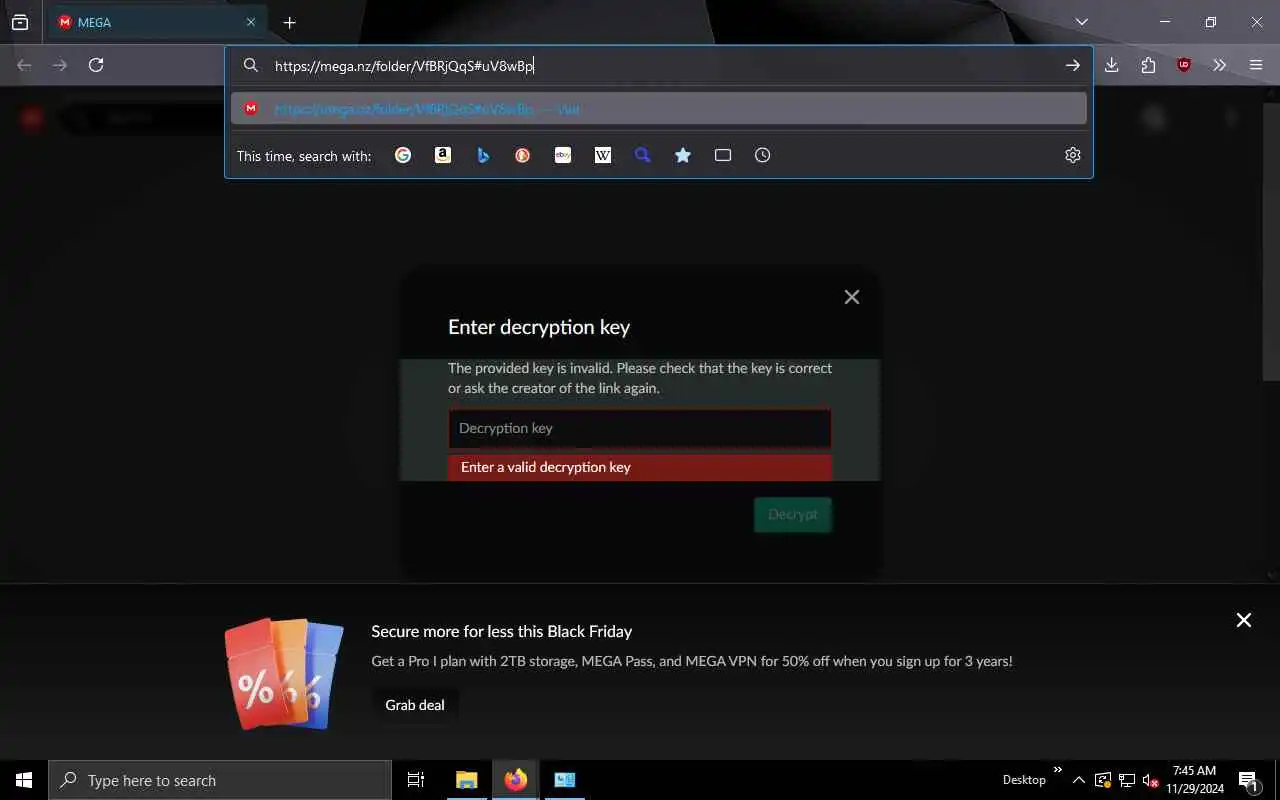Open the clock showing 7:45 AM
The image size is (1280, 800).
tap(1194, 780)
